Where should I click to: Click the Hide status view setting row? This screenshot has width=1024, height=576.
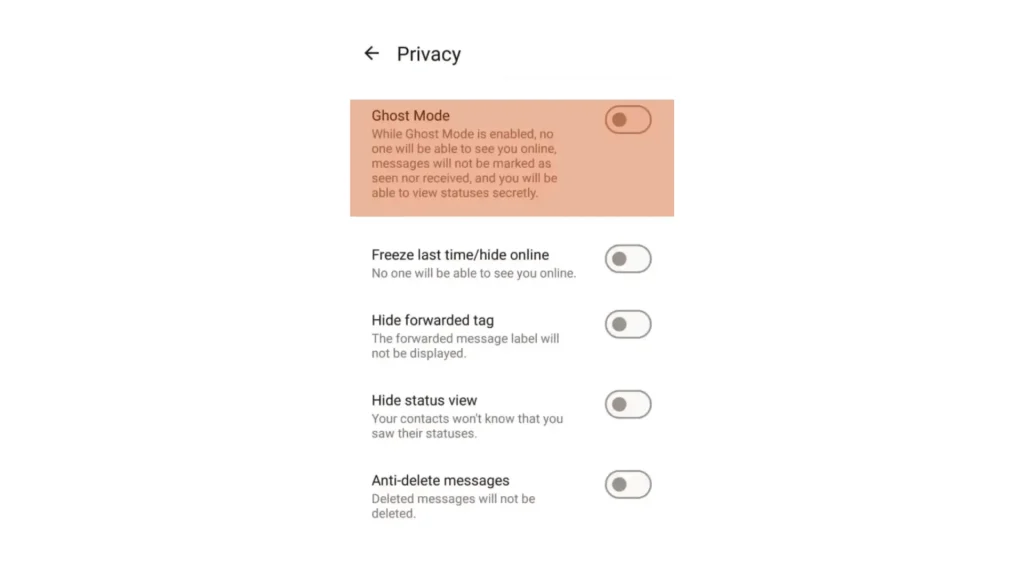424,400
